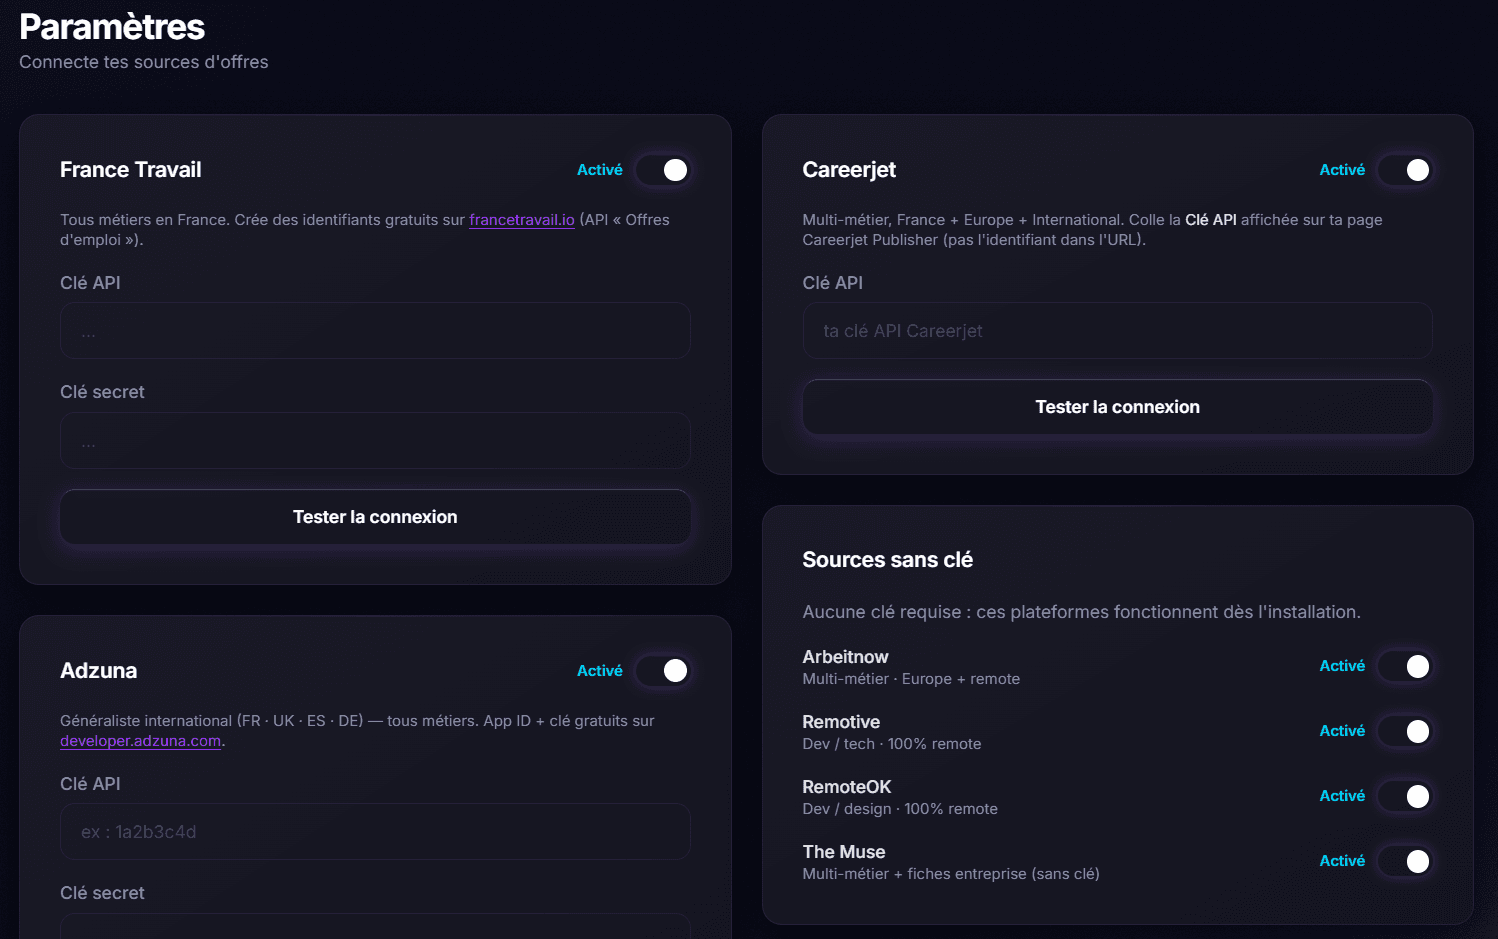Image resolution: width=1498 pixels, height=939 pixels.
Task: Click the Adzuna card title
Action: tap(98, 671)
